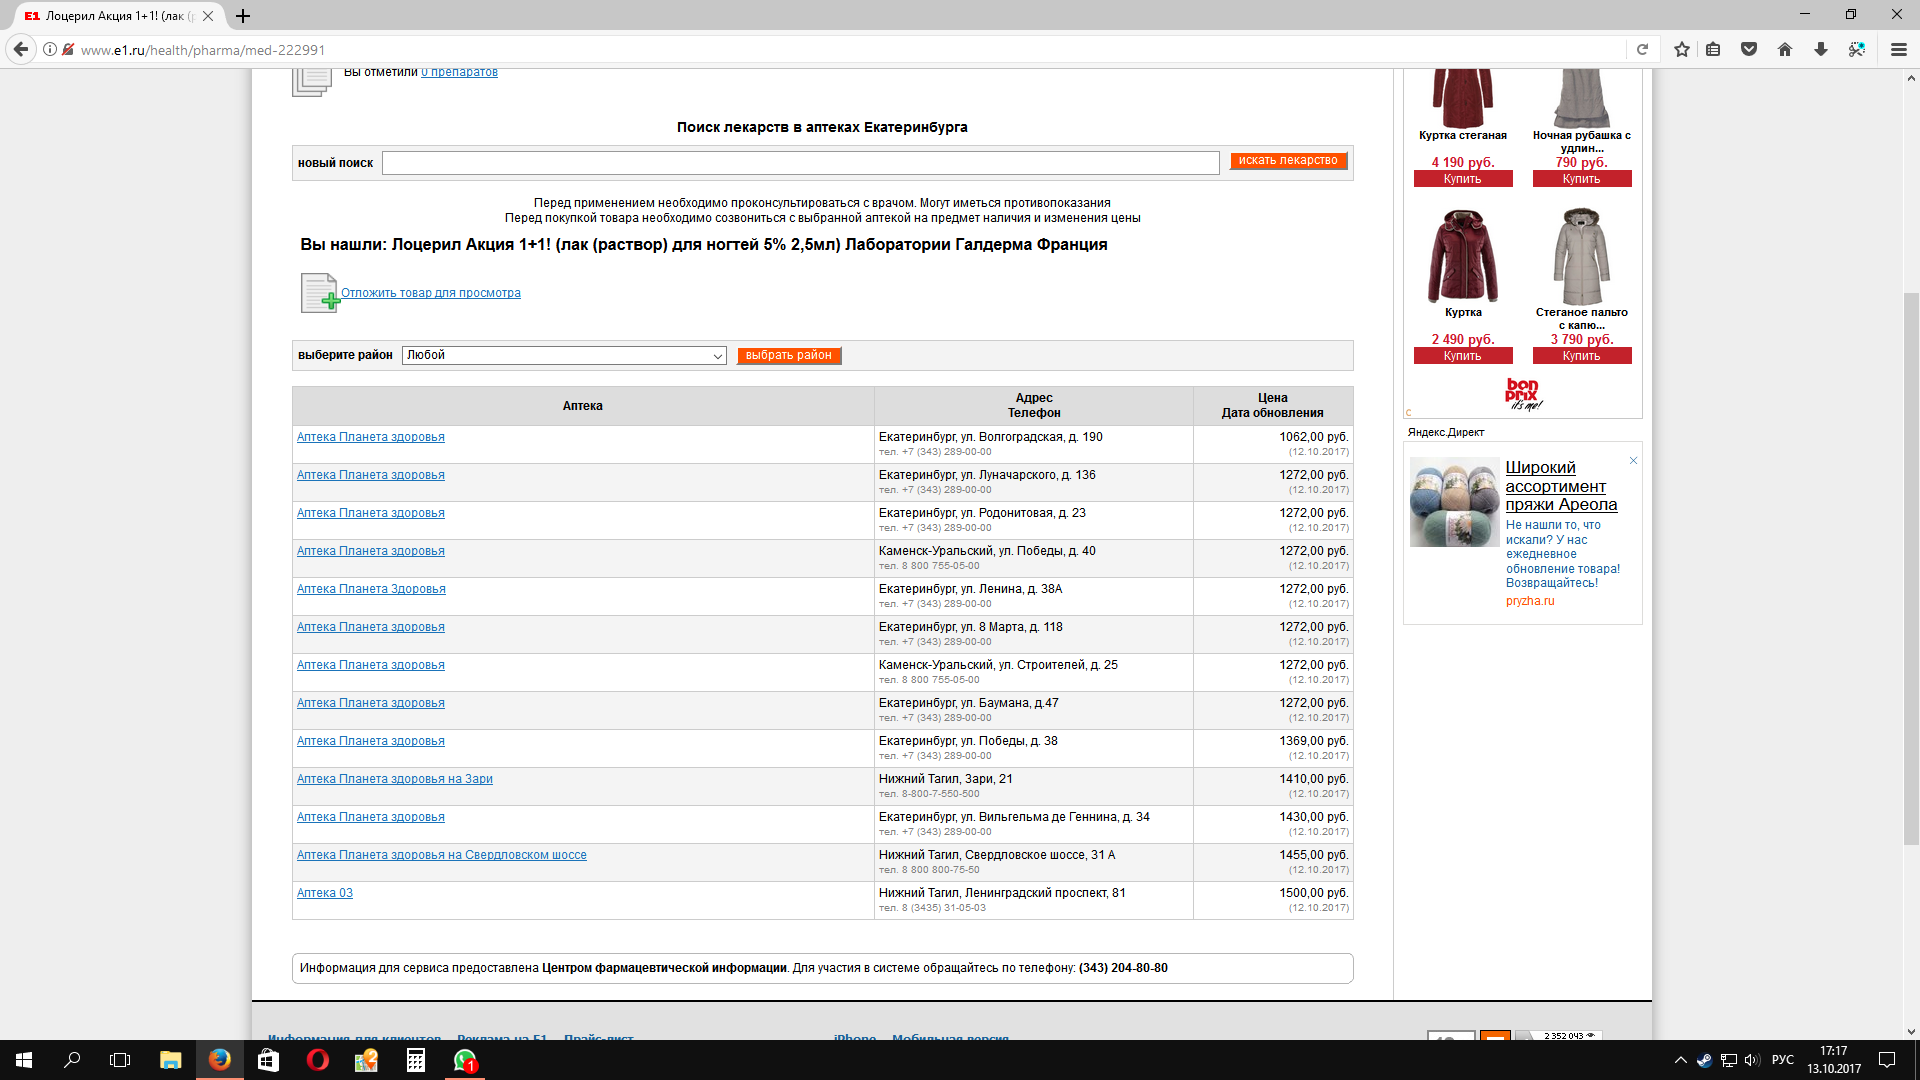Open Calculator from taskbar
Screen dimensions: 1920x1080
click(415, 1060)
